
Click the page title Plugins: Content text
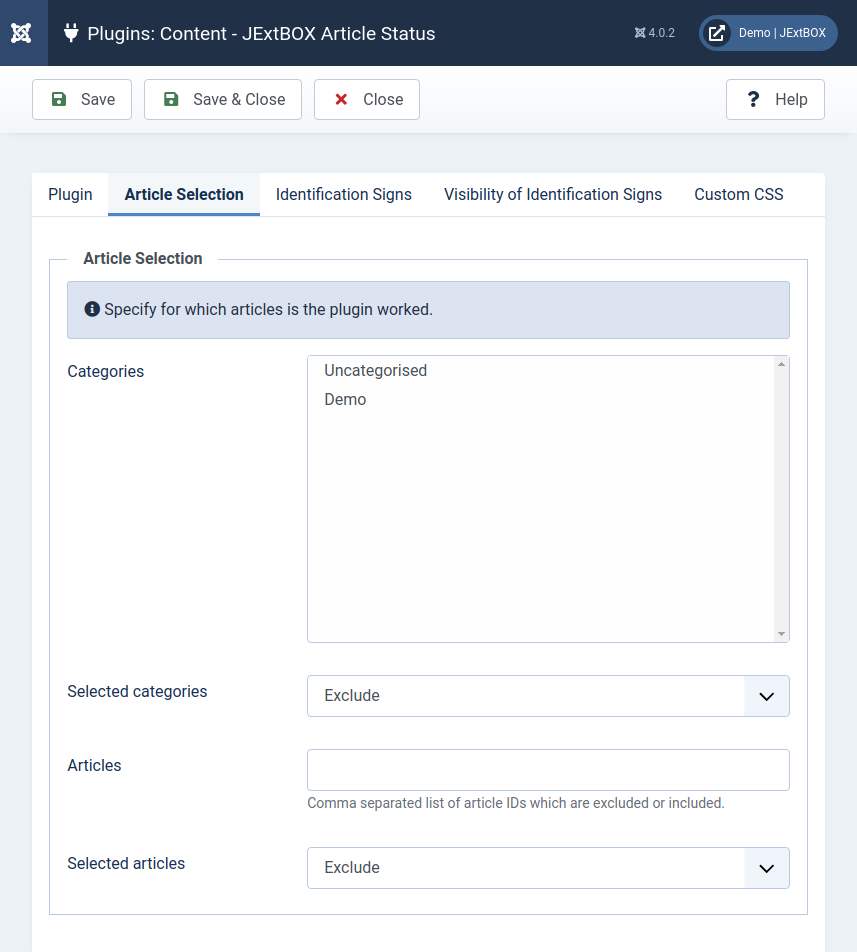[x=261, y=33]
